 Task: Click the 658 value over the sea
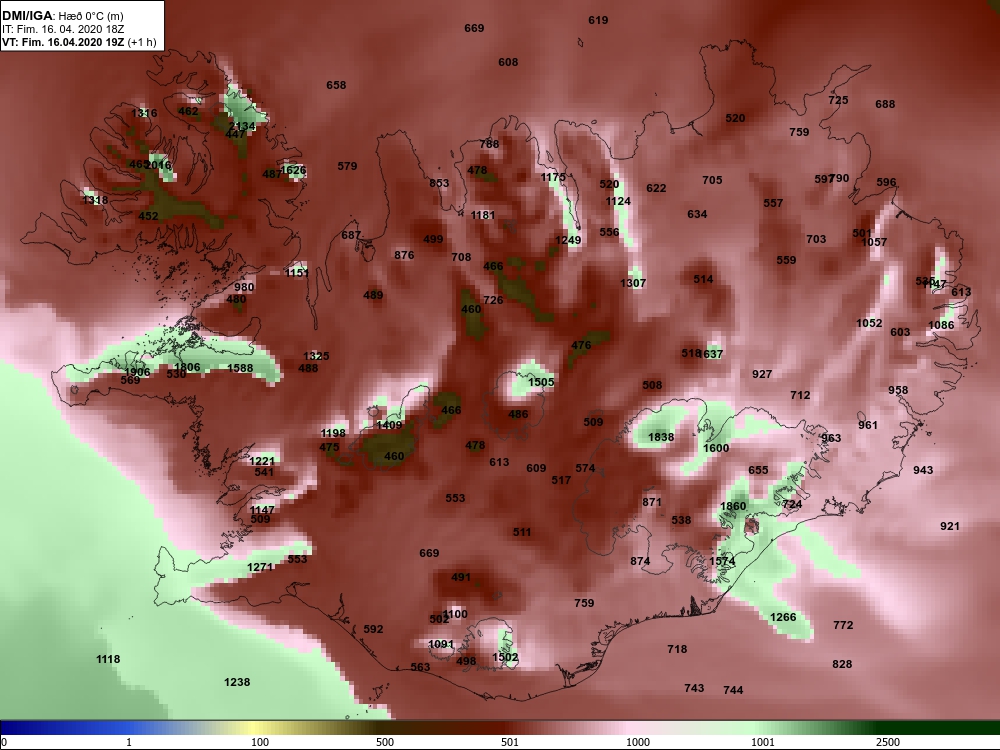[x=336, y=85]
